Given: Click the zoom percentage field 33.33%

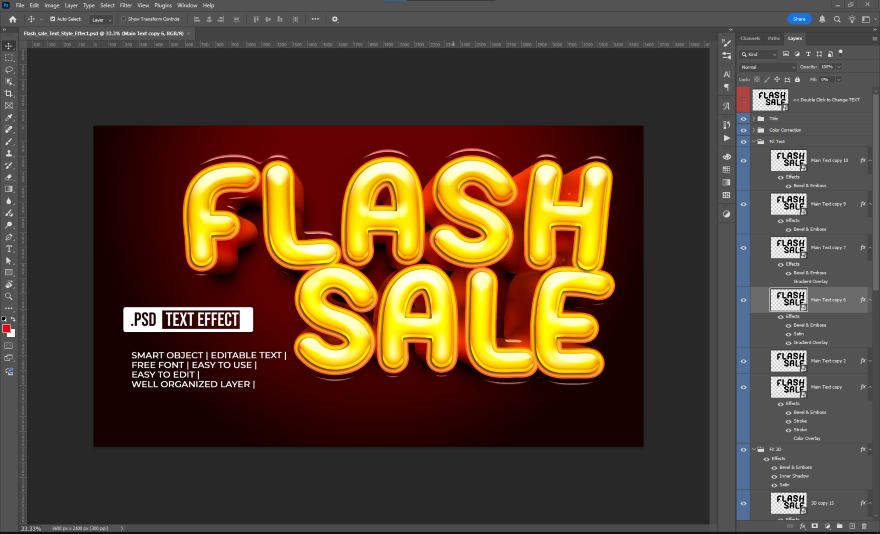Looking at the screenshot, I should tap(31, 528).
